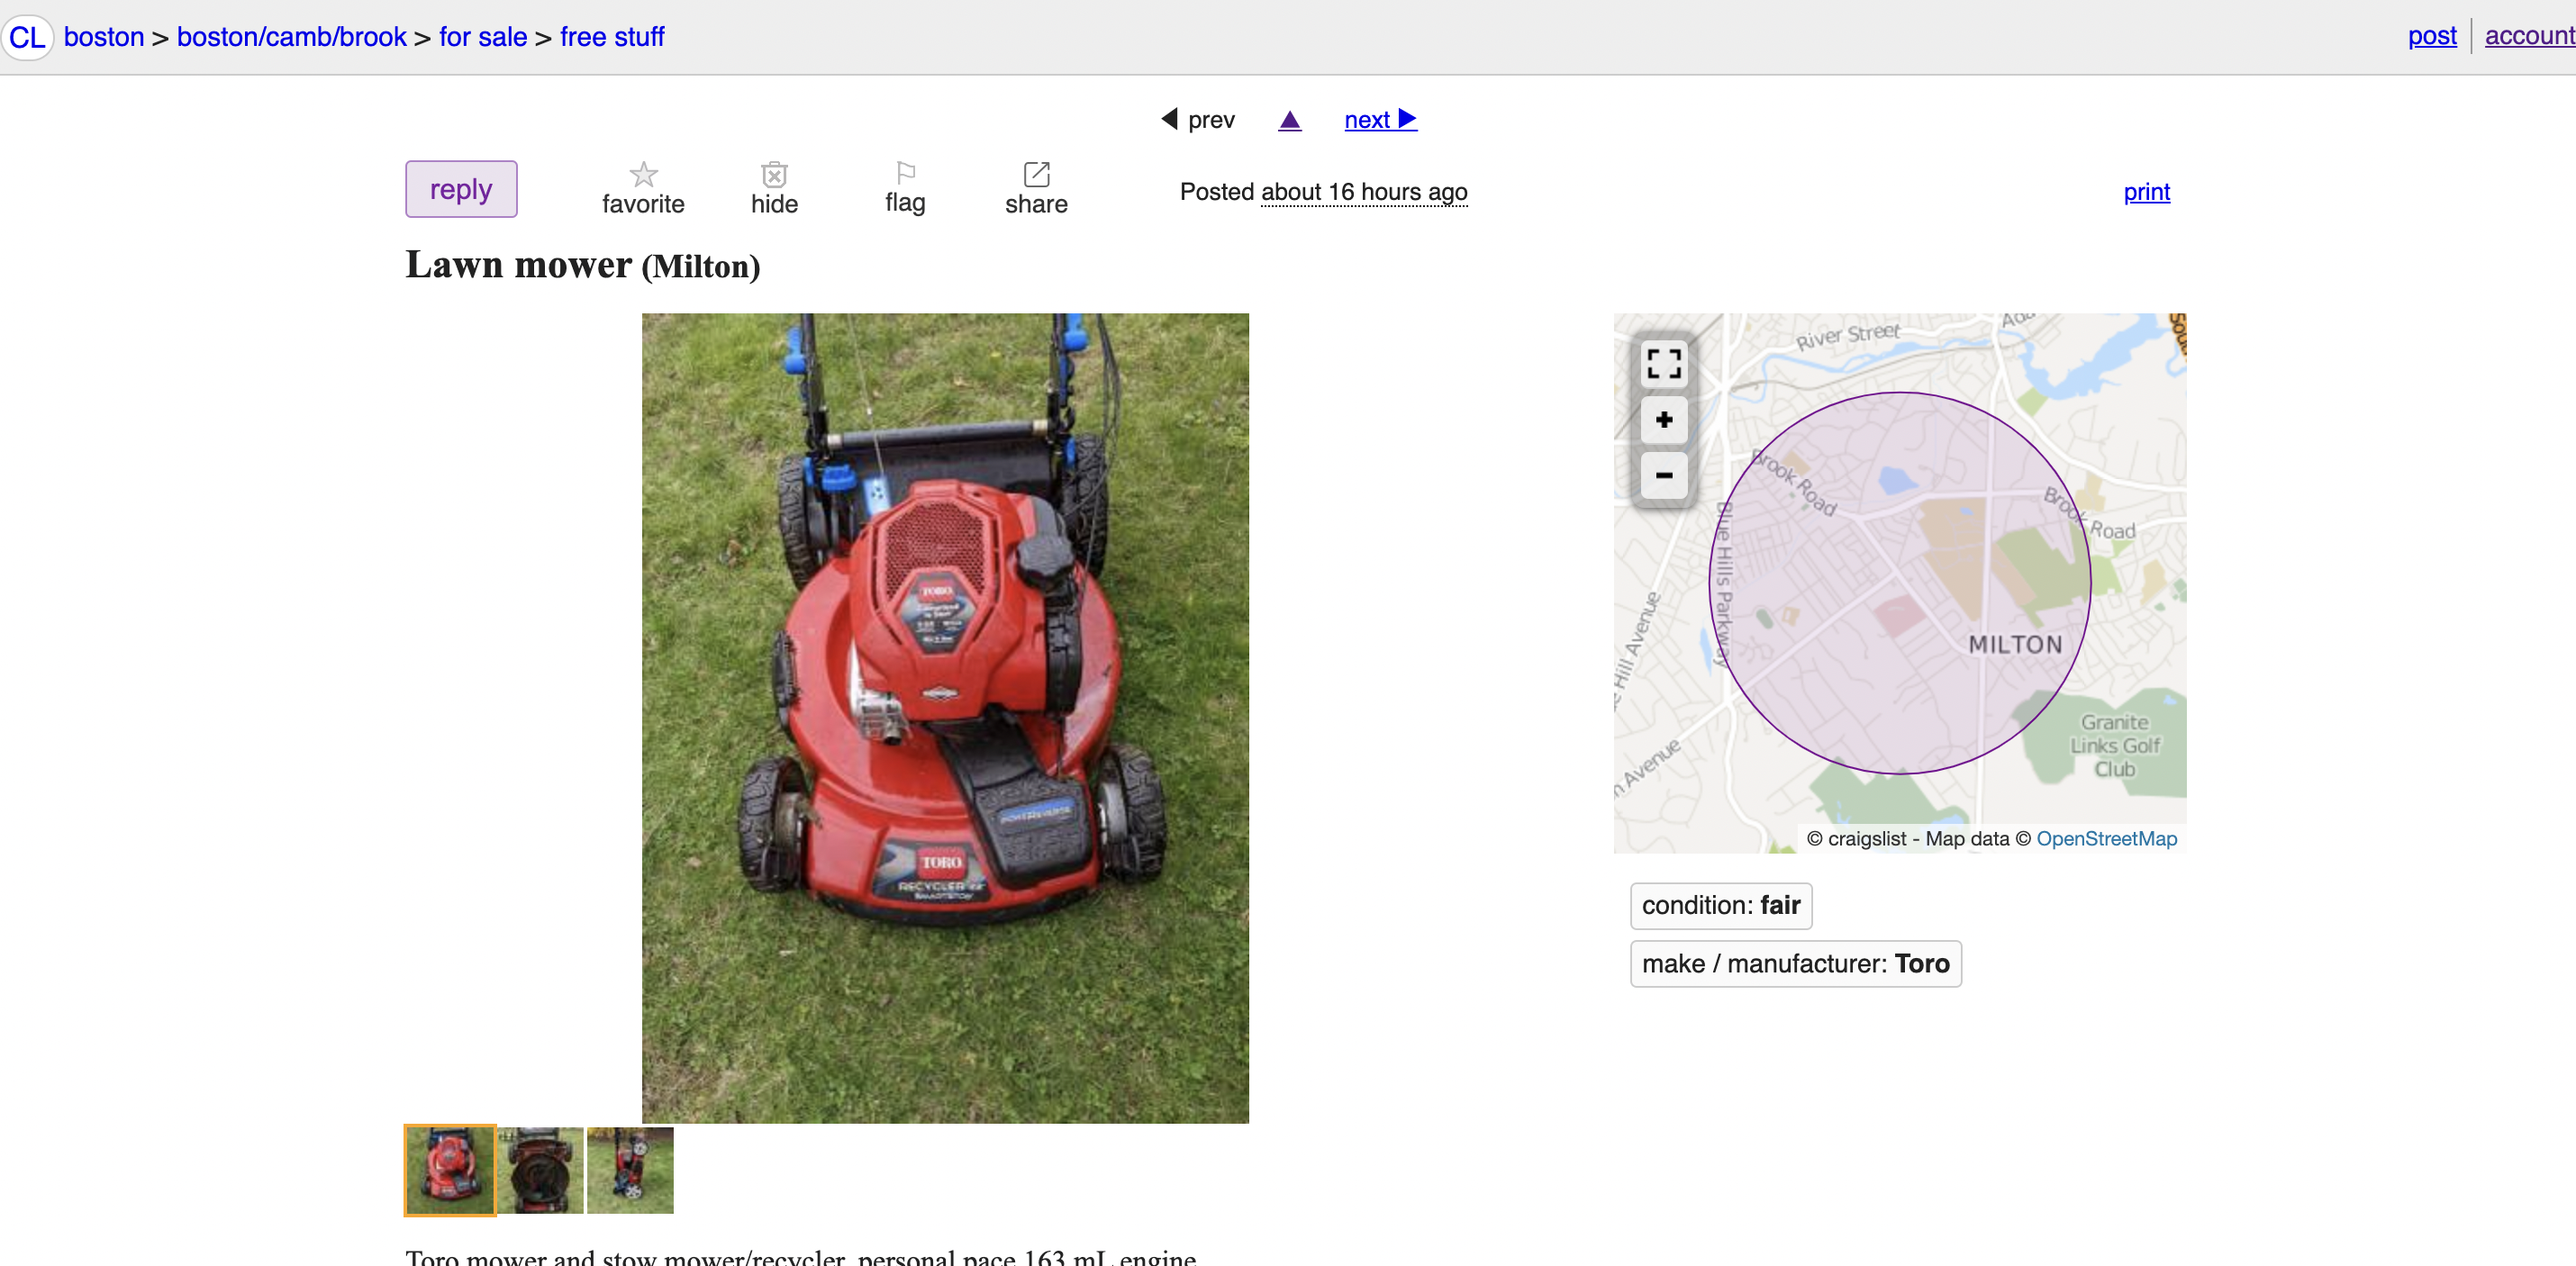Open the share posting icon
Viewport: 2576px width, 1266px height.
(x=1036, y=175)
